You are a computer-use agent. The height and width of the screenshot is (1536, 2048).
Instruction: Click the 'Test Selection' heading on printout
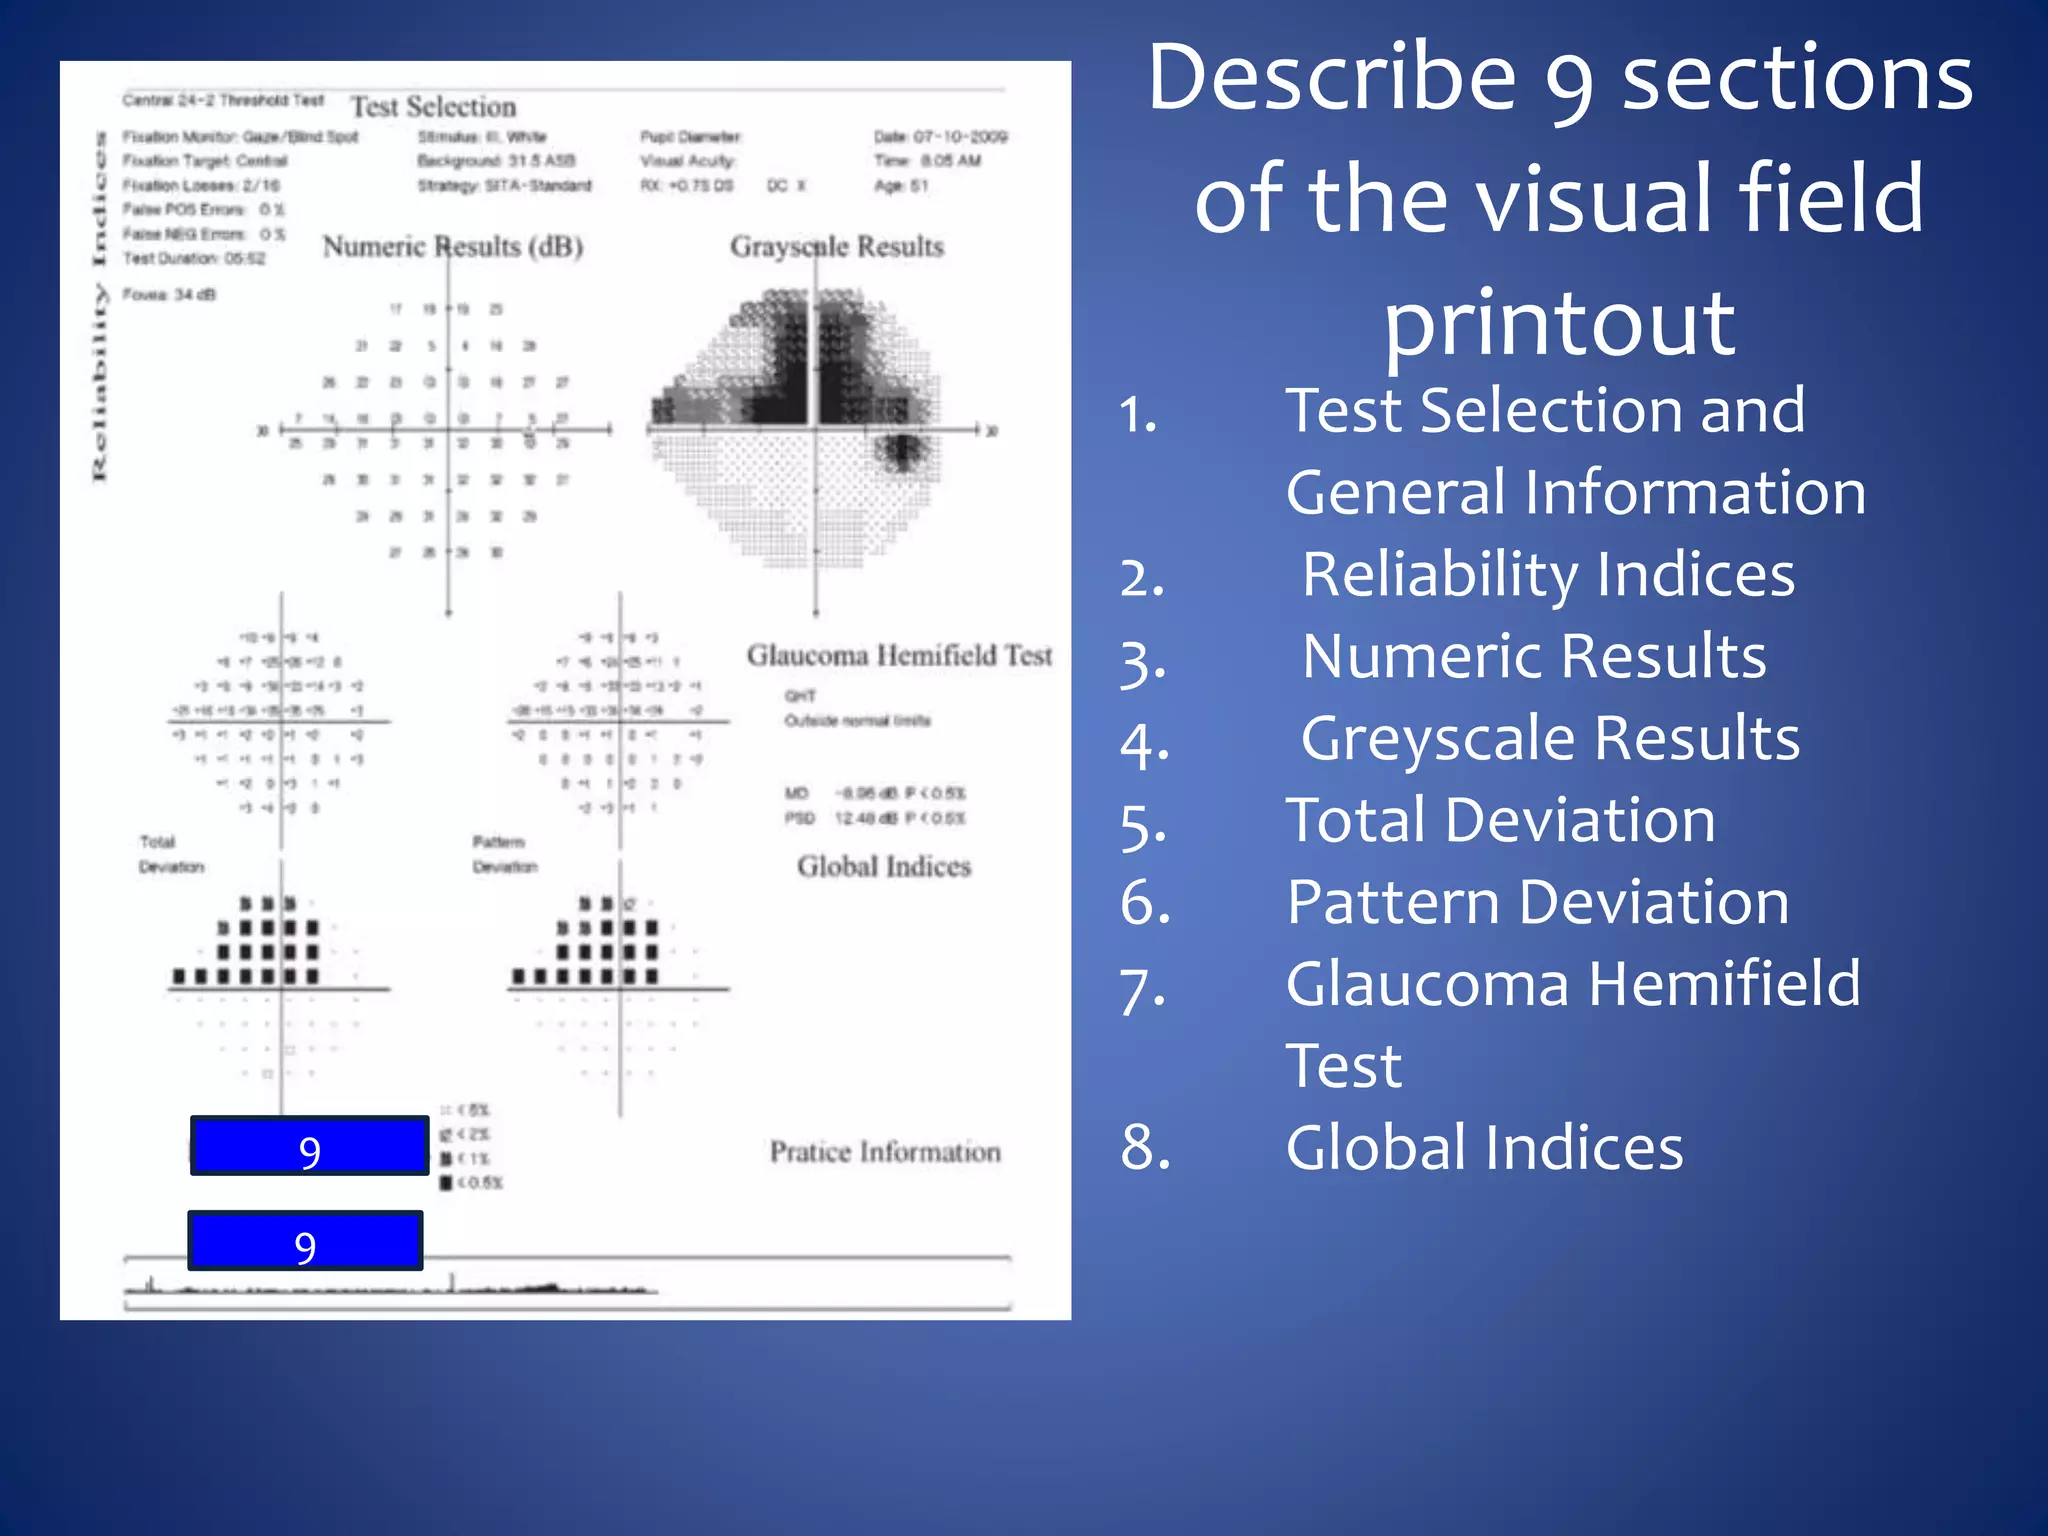click(433, 107)
